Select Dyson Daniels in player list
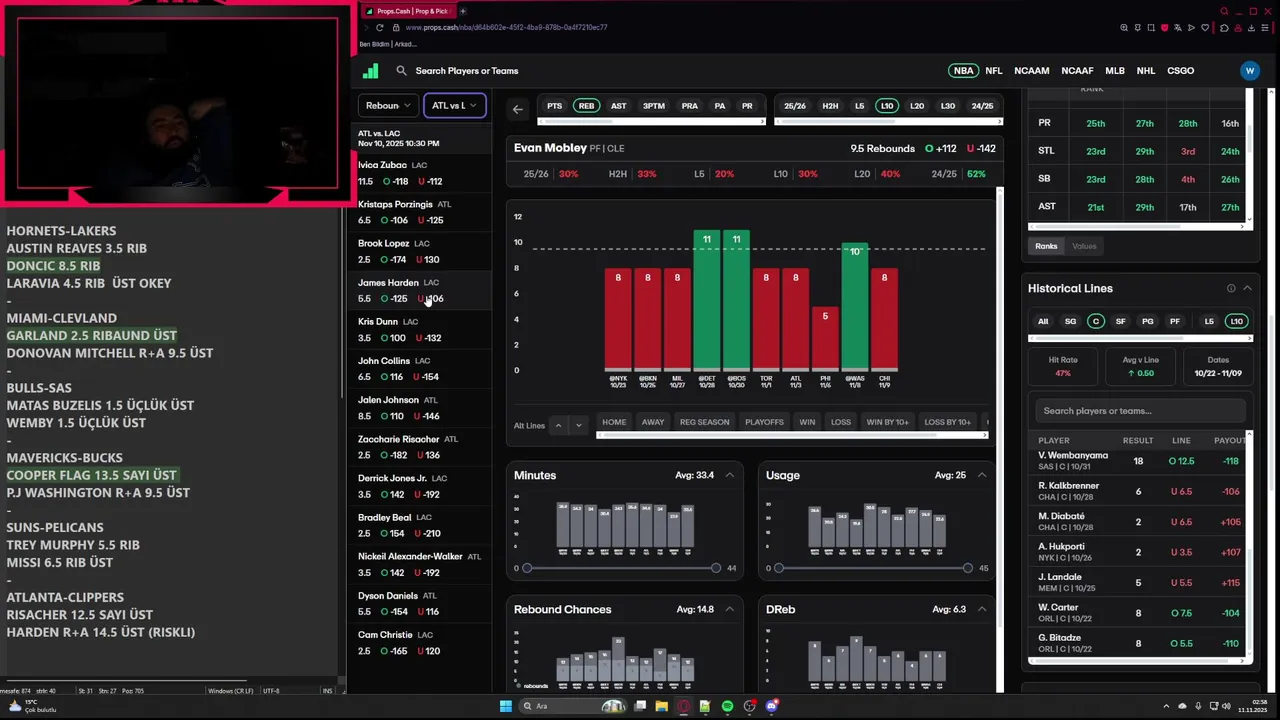The image size is (1280, 720). point(420,603)
